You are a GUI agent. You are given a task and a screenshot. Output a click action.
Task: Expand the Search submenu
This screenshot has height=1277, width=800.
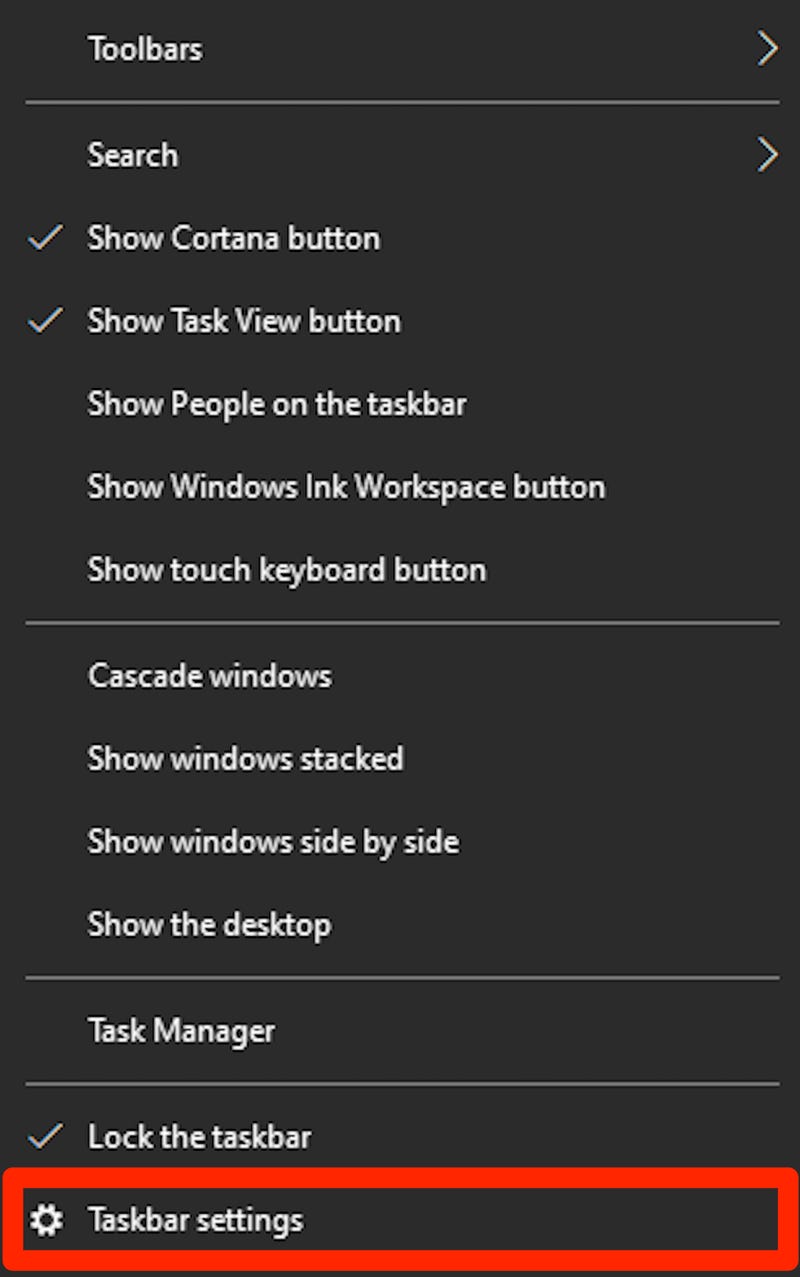pyautogui.click(x=133, y=154)
